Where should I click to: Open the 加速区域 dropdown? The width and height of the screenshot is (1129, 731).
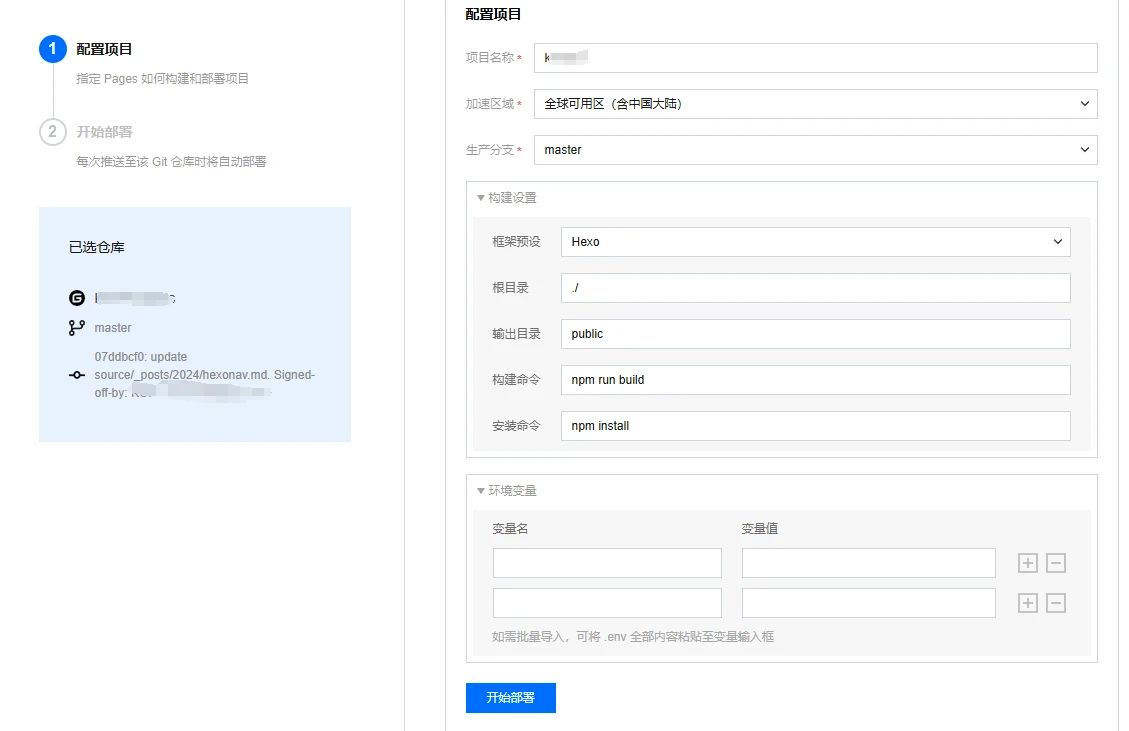815,104
